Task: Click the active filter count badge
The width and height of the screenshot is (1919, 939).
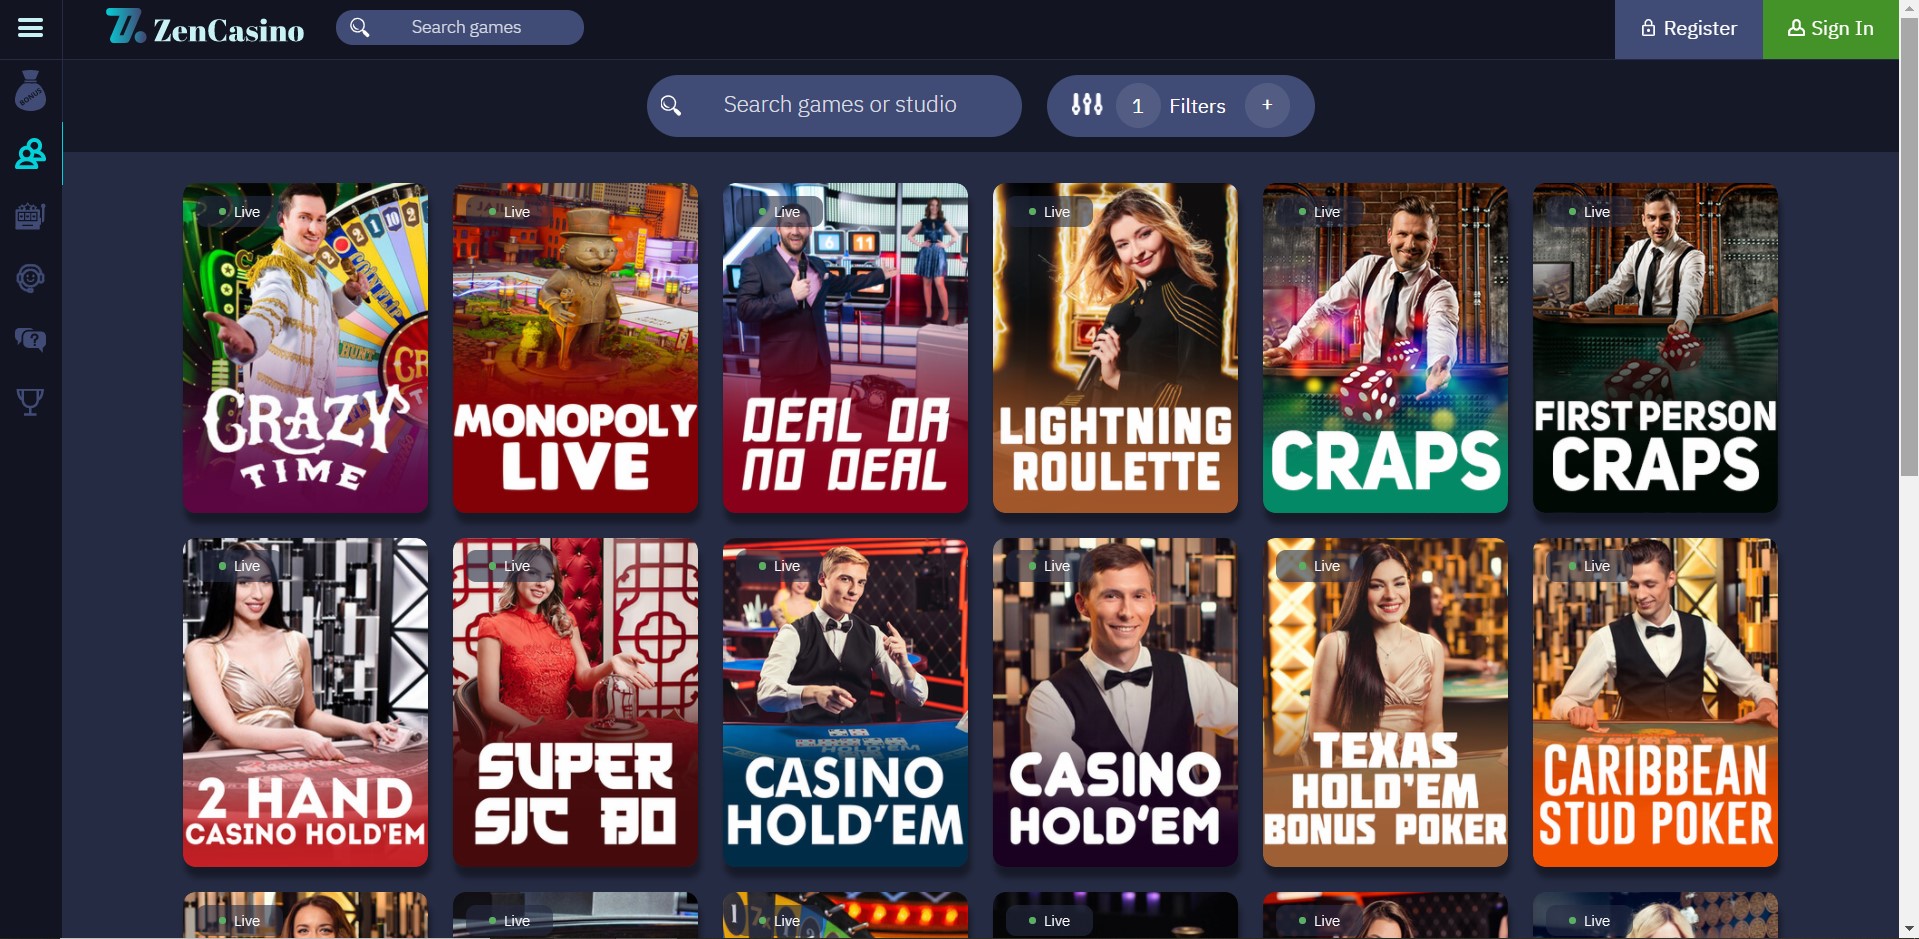Action: [1137, 106]
